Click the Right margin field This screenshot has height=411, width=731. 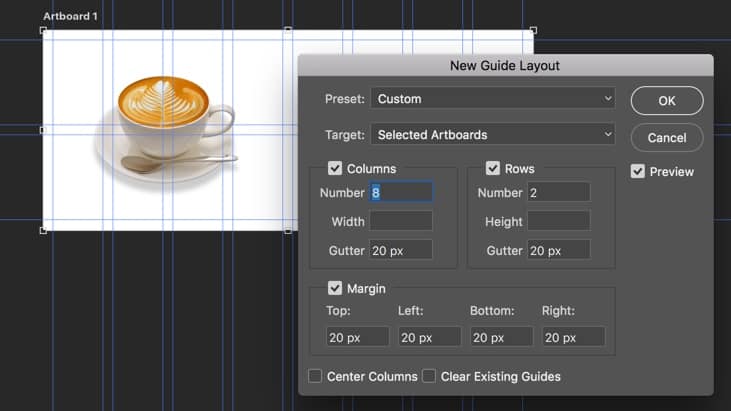573,337
